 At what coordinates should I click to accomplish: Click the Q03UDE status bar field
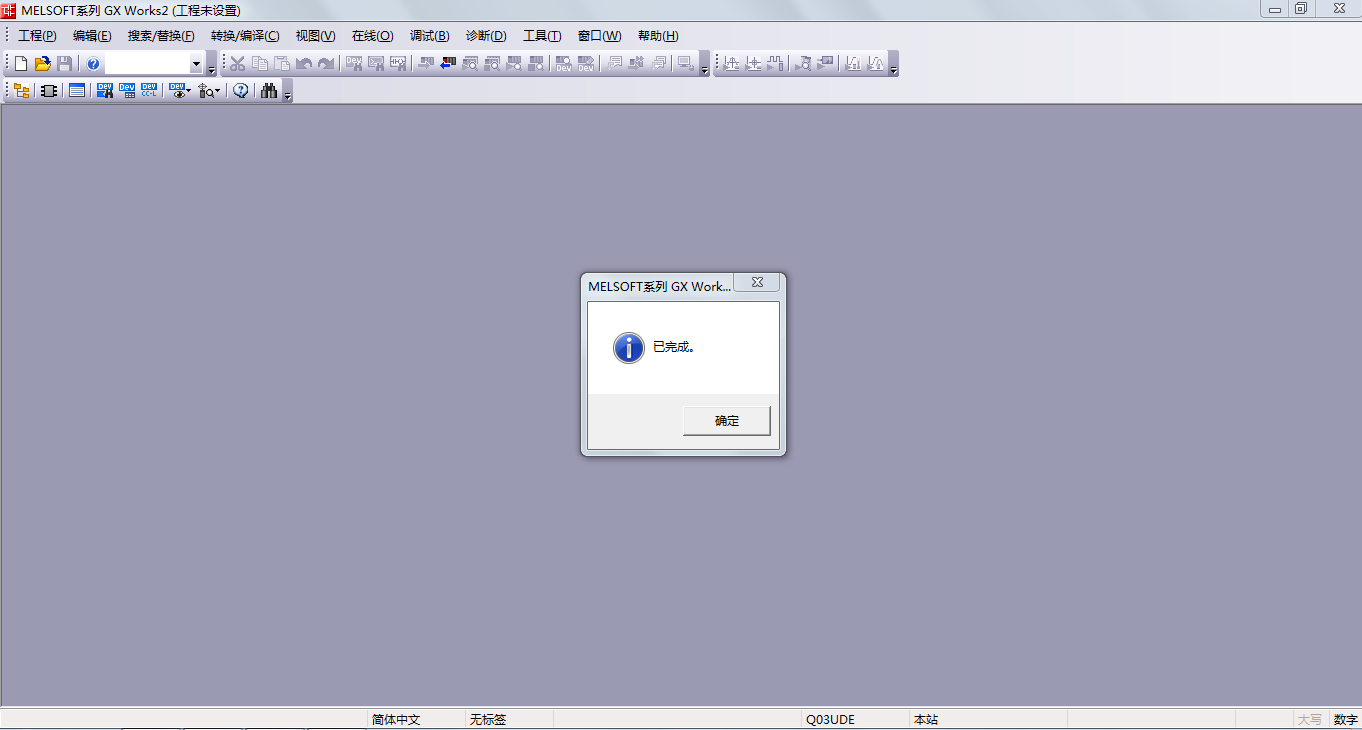(830, 720)
